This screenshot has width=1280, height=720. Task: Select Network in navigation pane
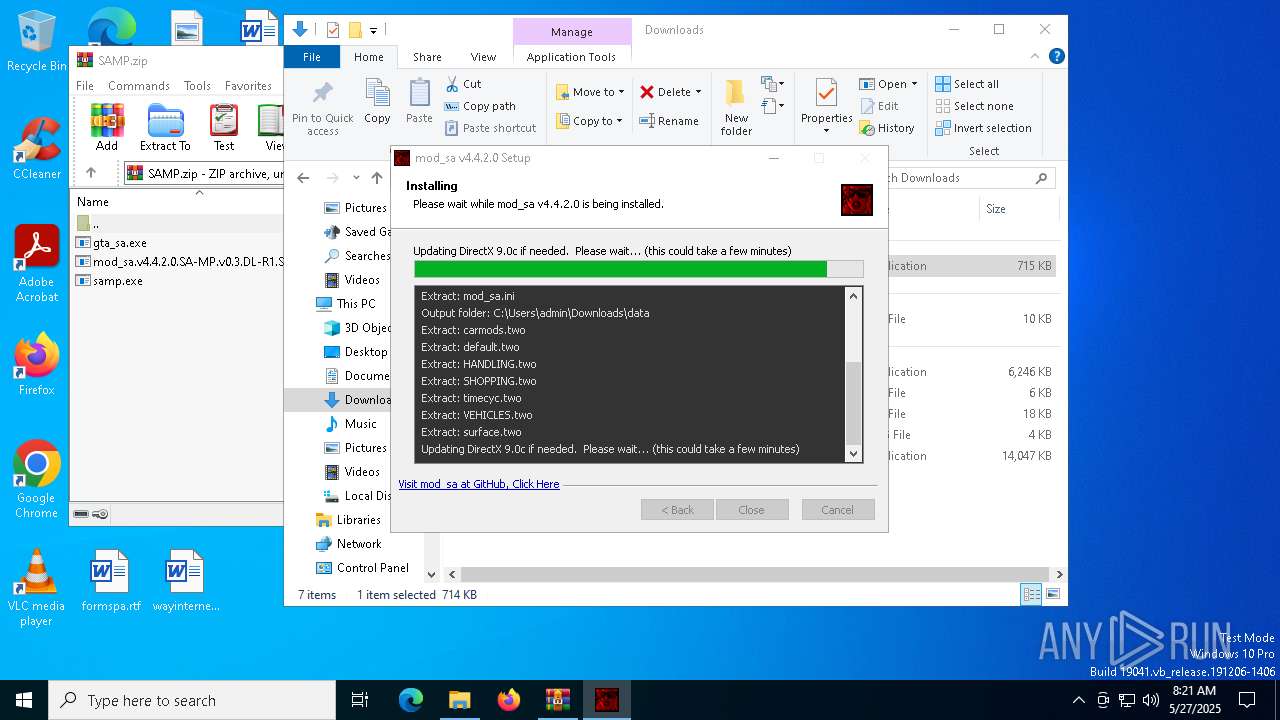tap(348, 544)
